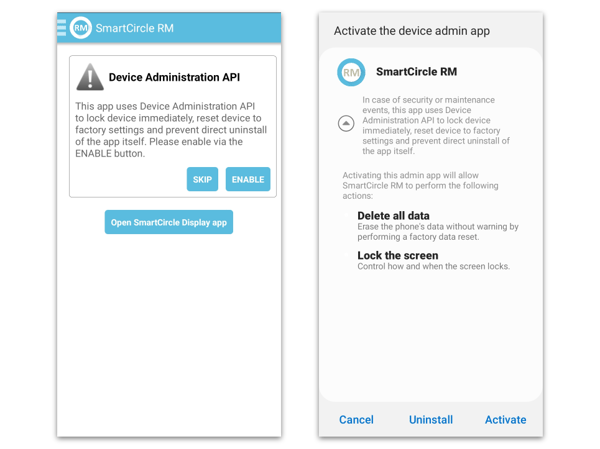Select the Lock the screen permission
Image resolution: width=600 pixels, height=449 pixels.
click(x=397, y=255)
